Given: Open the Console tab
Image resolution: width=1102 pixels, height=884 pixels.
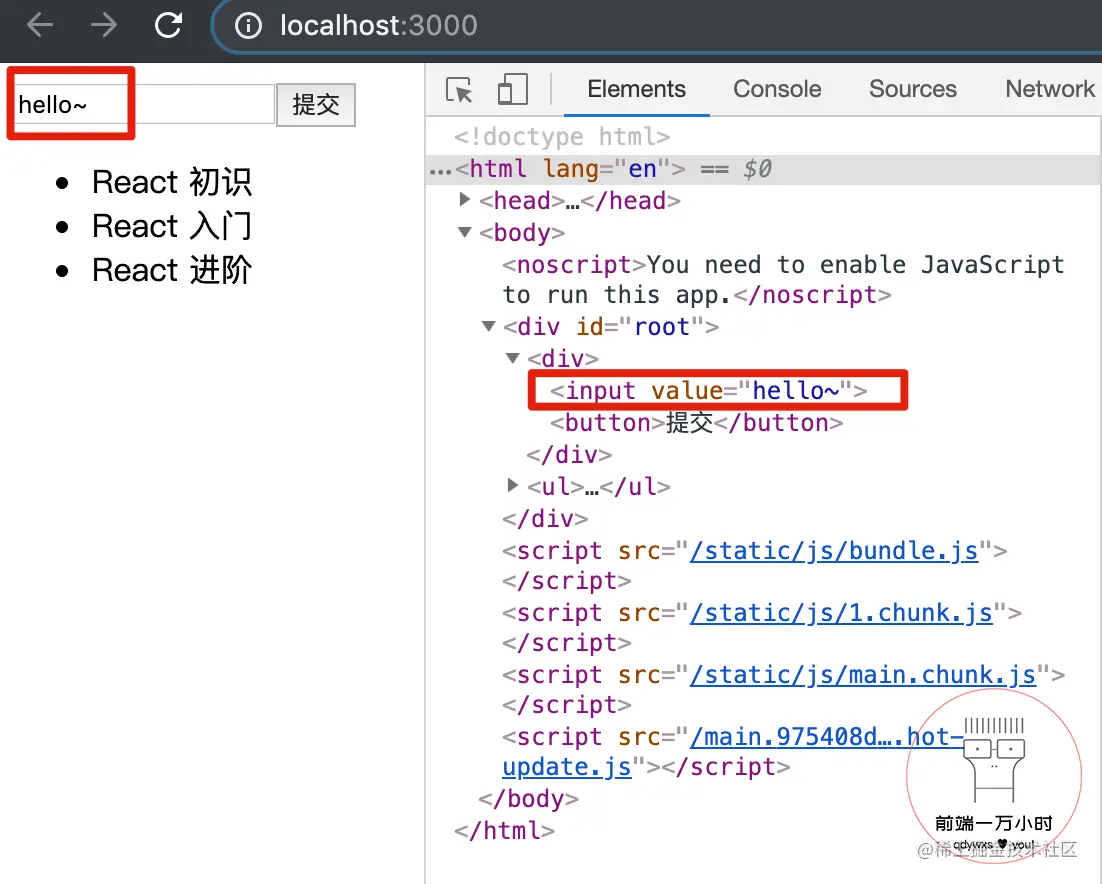Looking at the screenshot, I should pos(777,89).
